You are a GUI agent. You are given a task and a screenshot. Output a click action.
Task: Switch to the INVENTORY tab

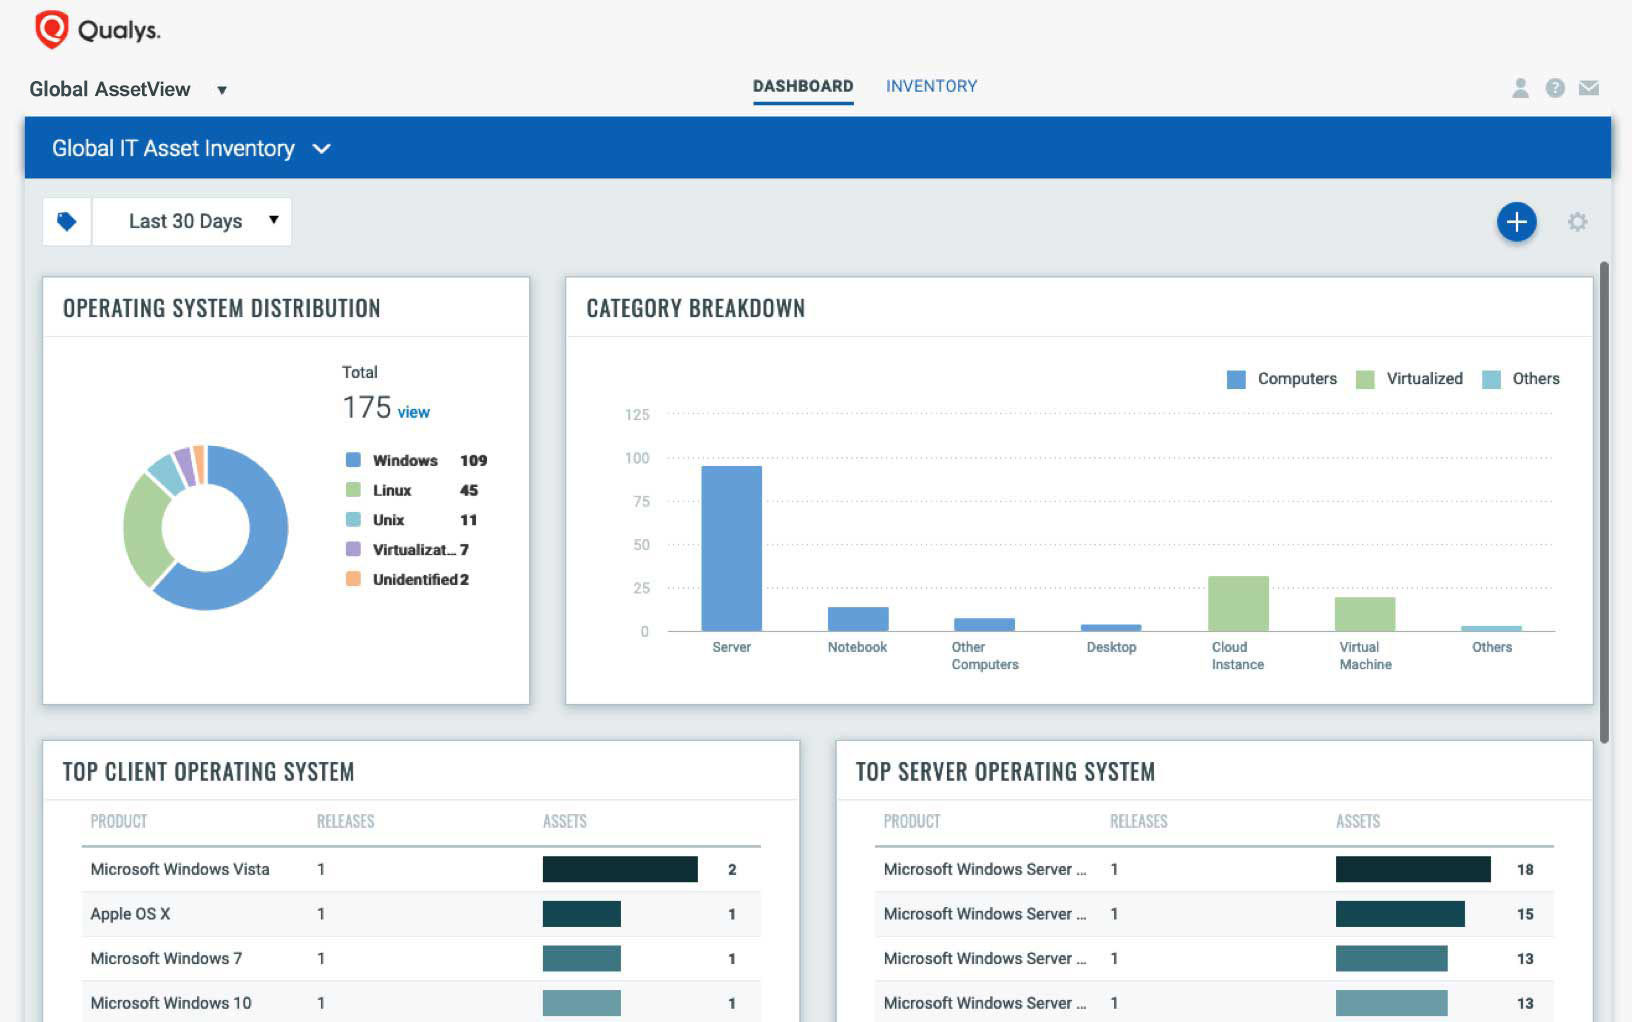[x=931, y=86]
